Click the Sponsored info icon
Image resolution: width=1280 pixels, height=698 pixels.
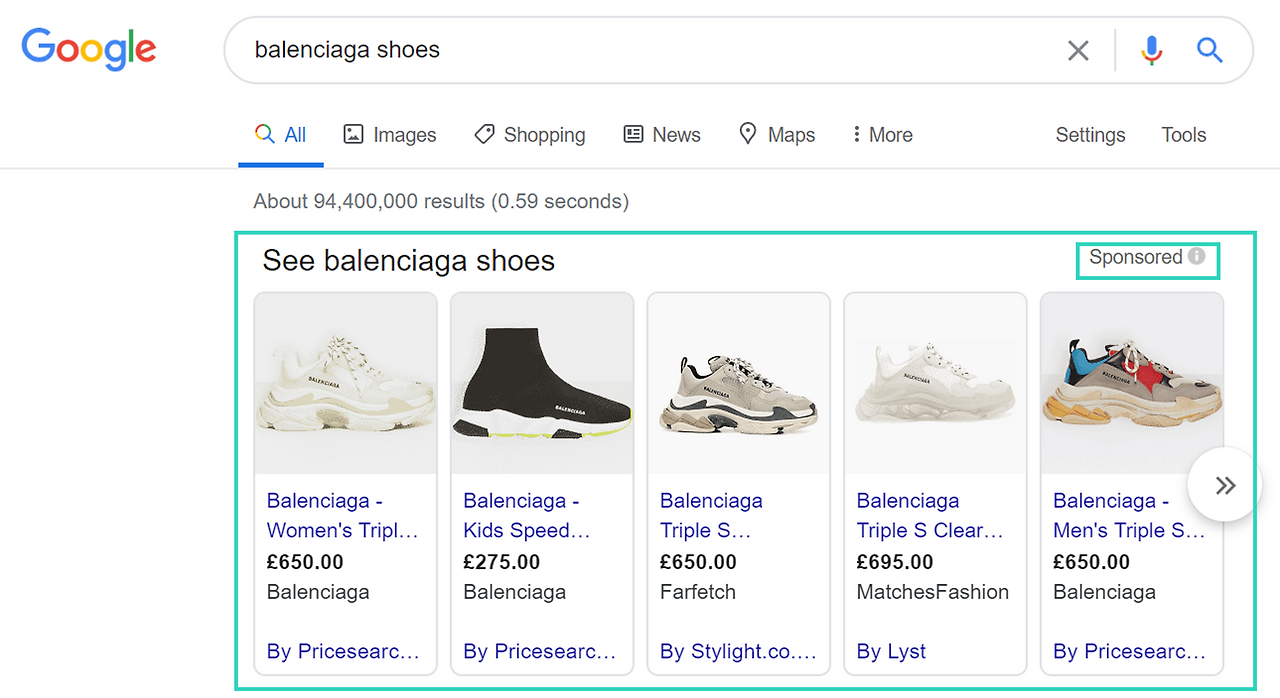click(1198, 257)
